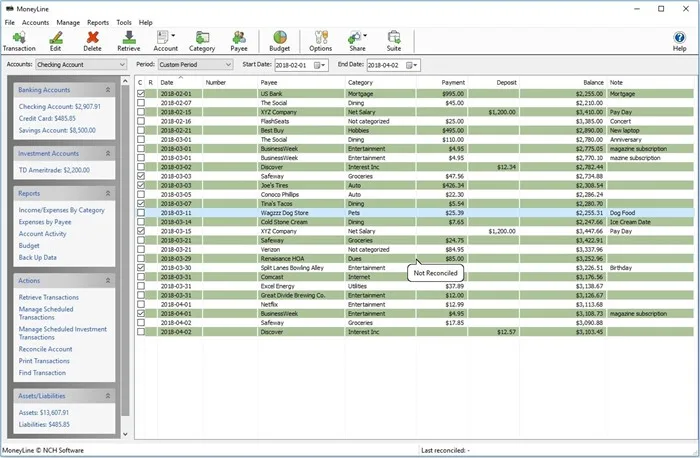Click the Edit pencil toolbar icon
This screenshot has height=458, width=700.
point(55,41)
